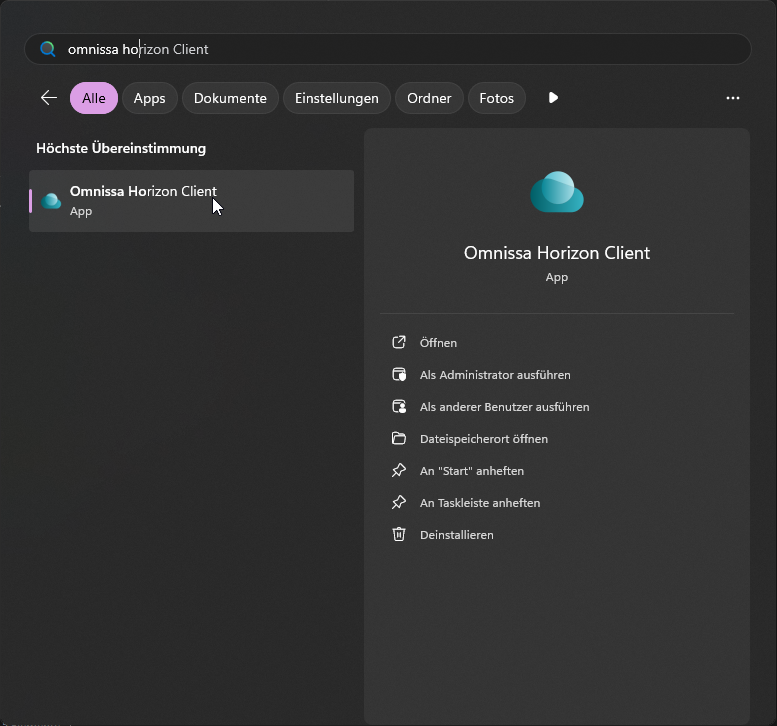This screenshot has height=726, width=777.
Task: Click the Deinstallieren trash icon
Action: (x=399, y=535)
